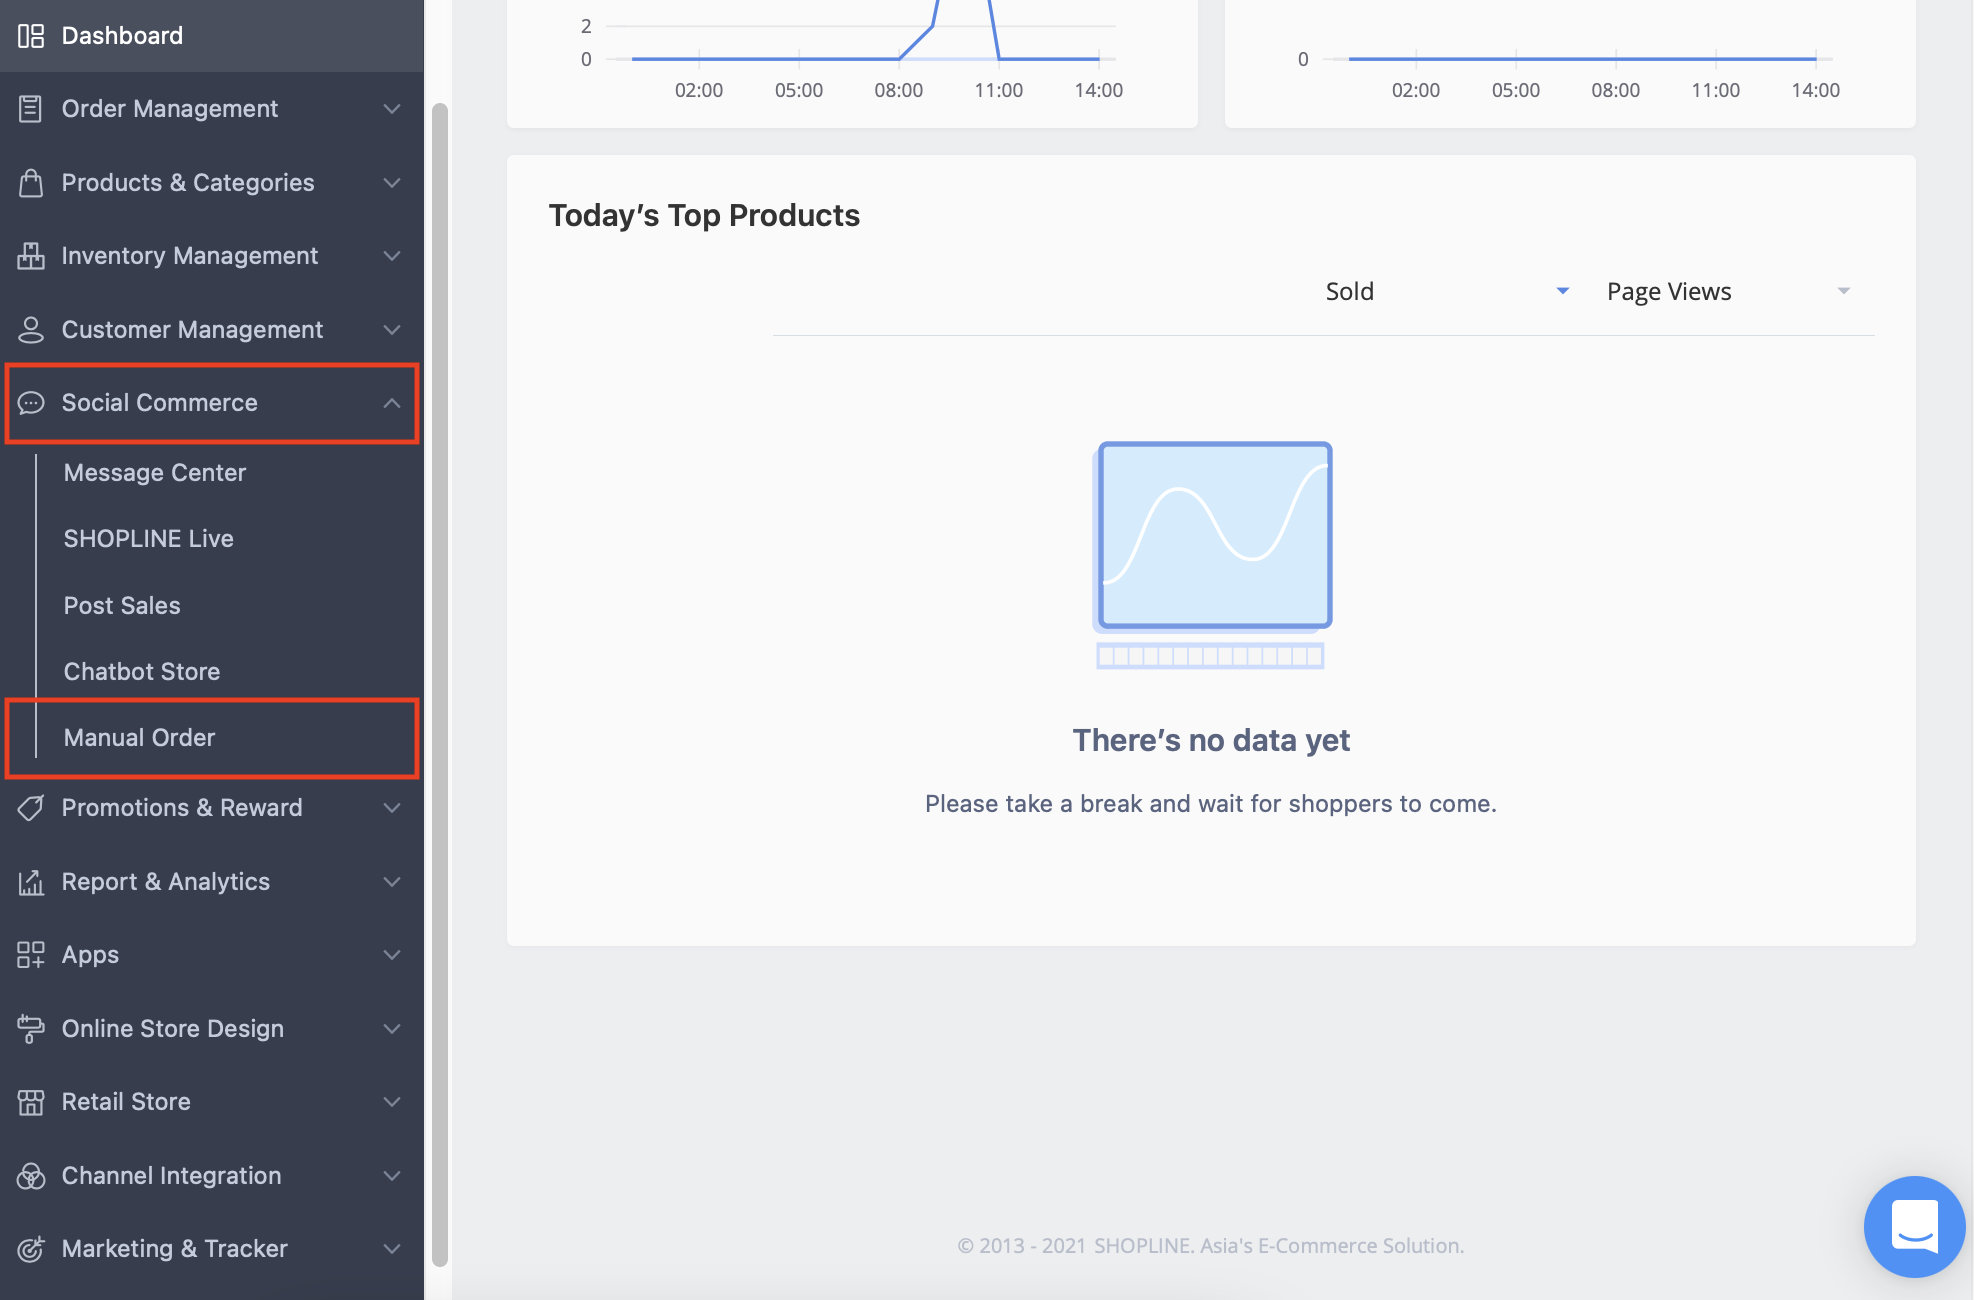Click the Today's Top Products heading
This screenshot has width=1974, height=1300.
pyautogui.click(x=704, y=216)
